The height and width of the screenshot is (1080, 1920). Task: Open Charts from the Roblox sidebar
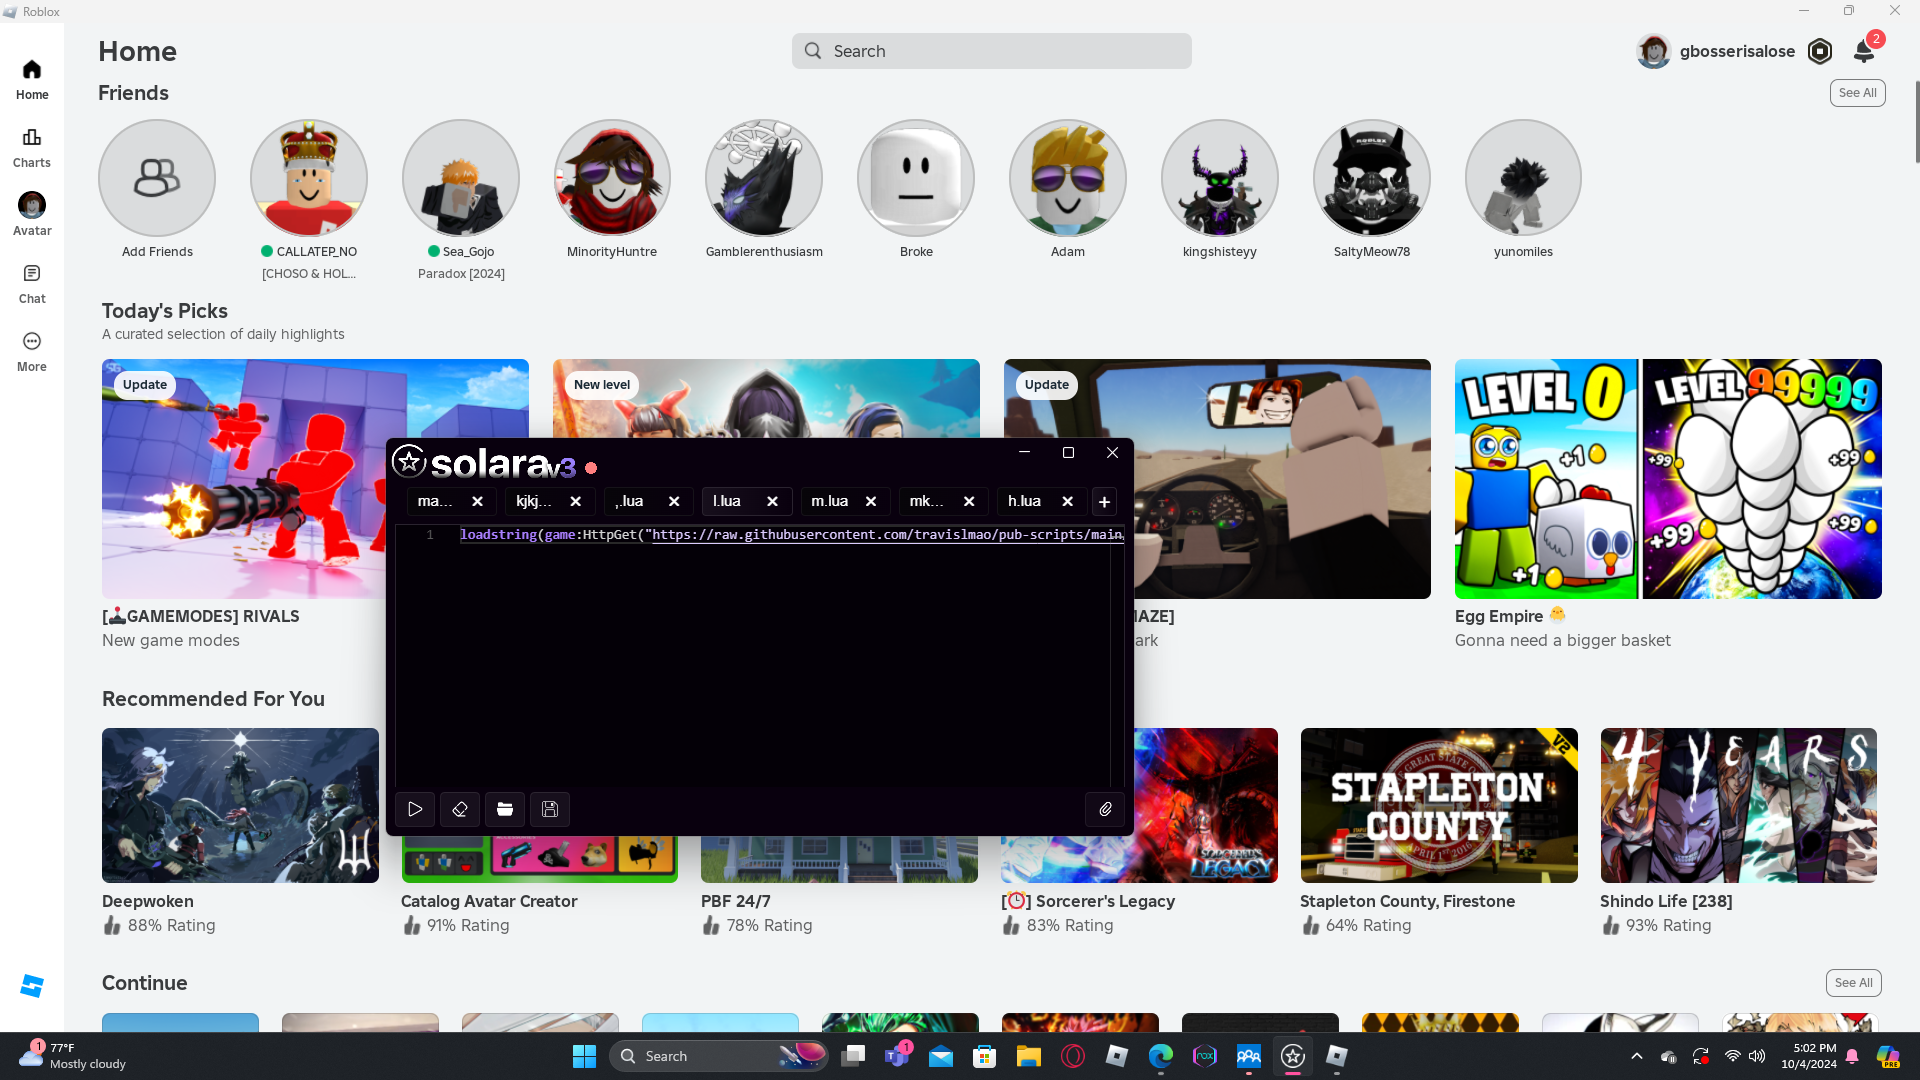(x=32, y=147)
